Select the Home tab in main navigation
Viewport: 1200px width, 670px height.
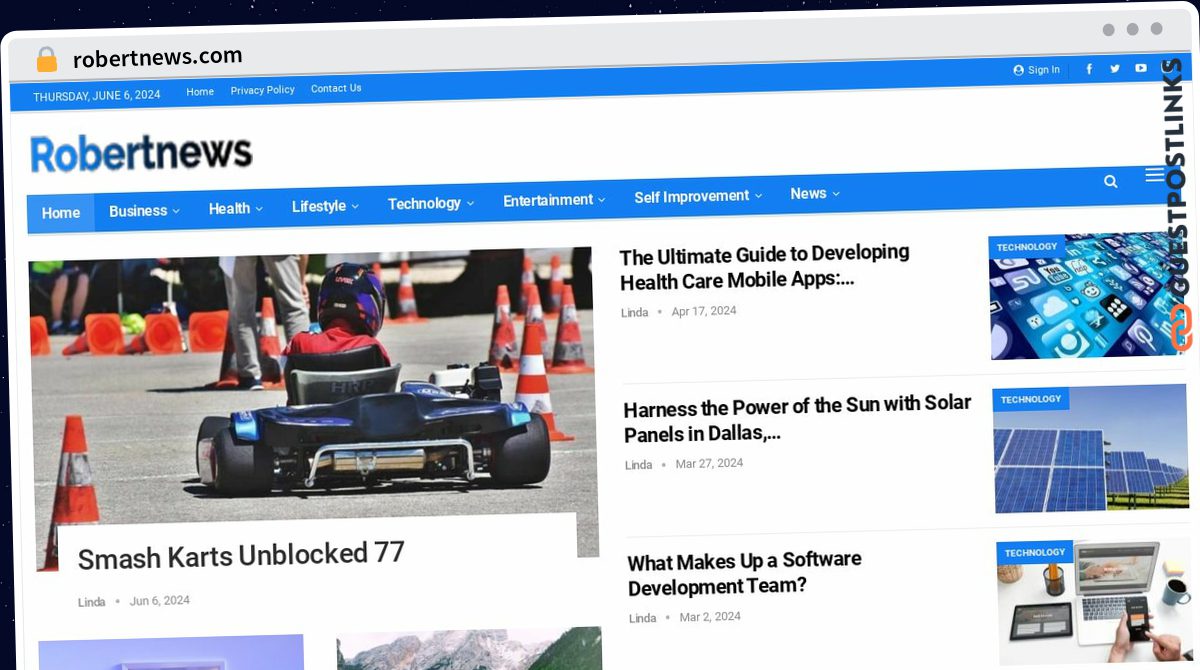pyautogui.click(x=61, y=213)
